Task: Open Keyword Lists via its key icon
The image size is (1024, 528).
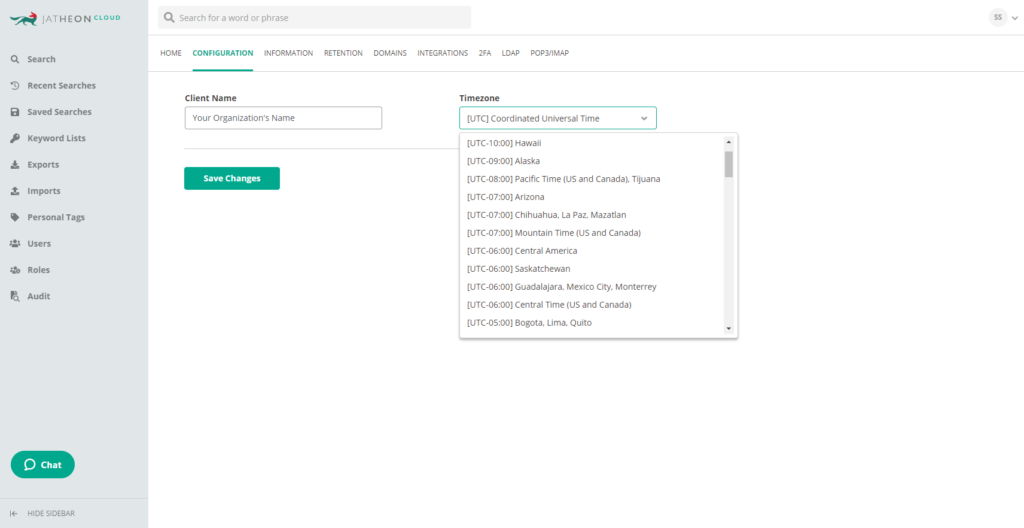Action: [x=14, y=138]
